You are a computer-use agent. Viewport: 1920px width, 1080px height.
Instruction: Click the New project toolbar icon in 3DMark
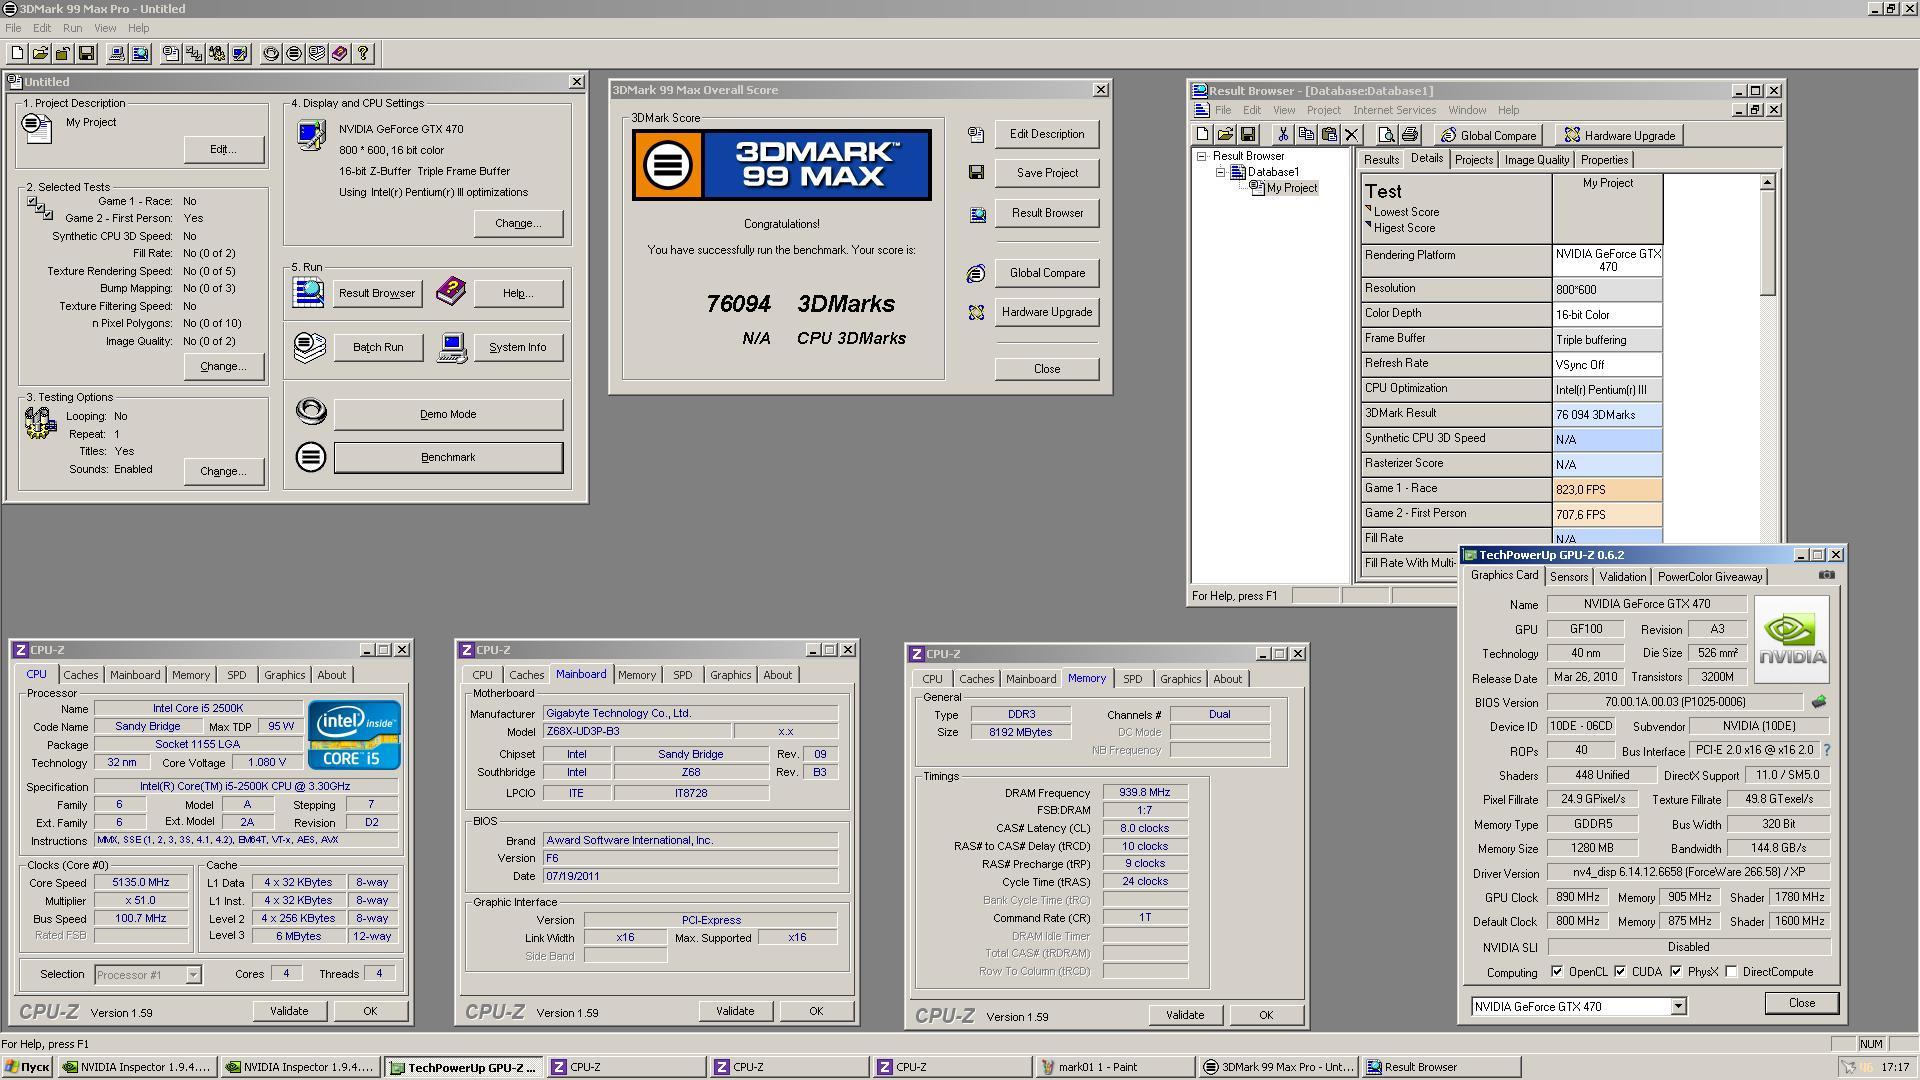click(x=17, y=54)
